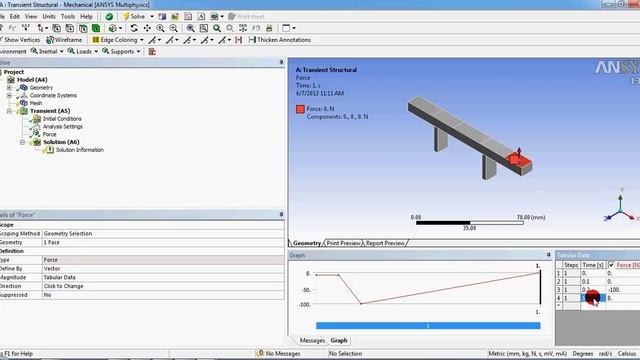This screenshot has height=360, width=640.
Task: Switch to the Geometry view tab
Action: pyautogui.click(x=307, y=243)
